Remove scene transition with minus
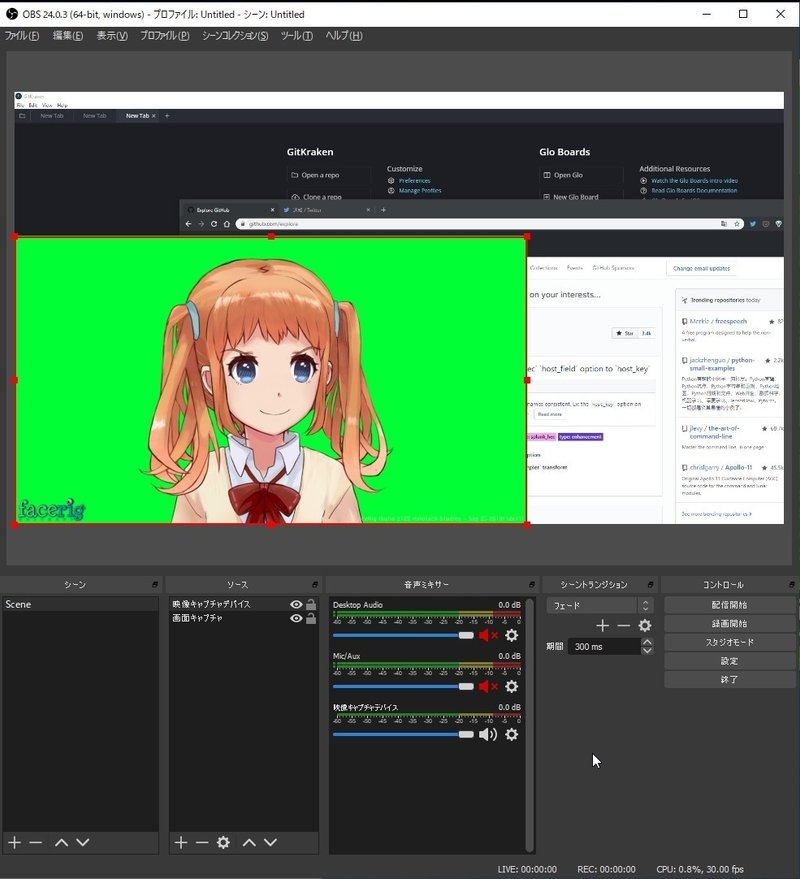The image size is (800, 879). (623, 626)
